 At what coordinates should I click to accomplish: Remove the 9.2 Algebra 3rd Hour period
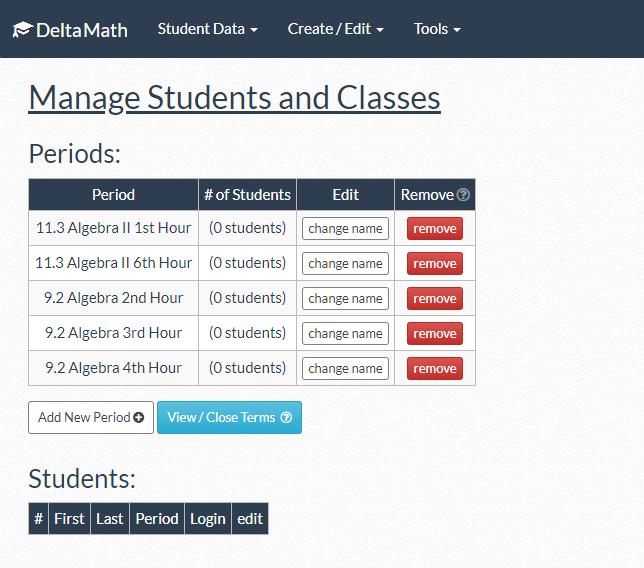pos(435,334)
